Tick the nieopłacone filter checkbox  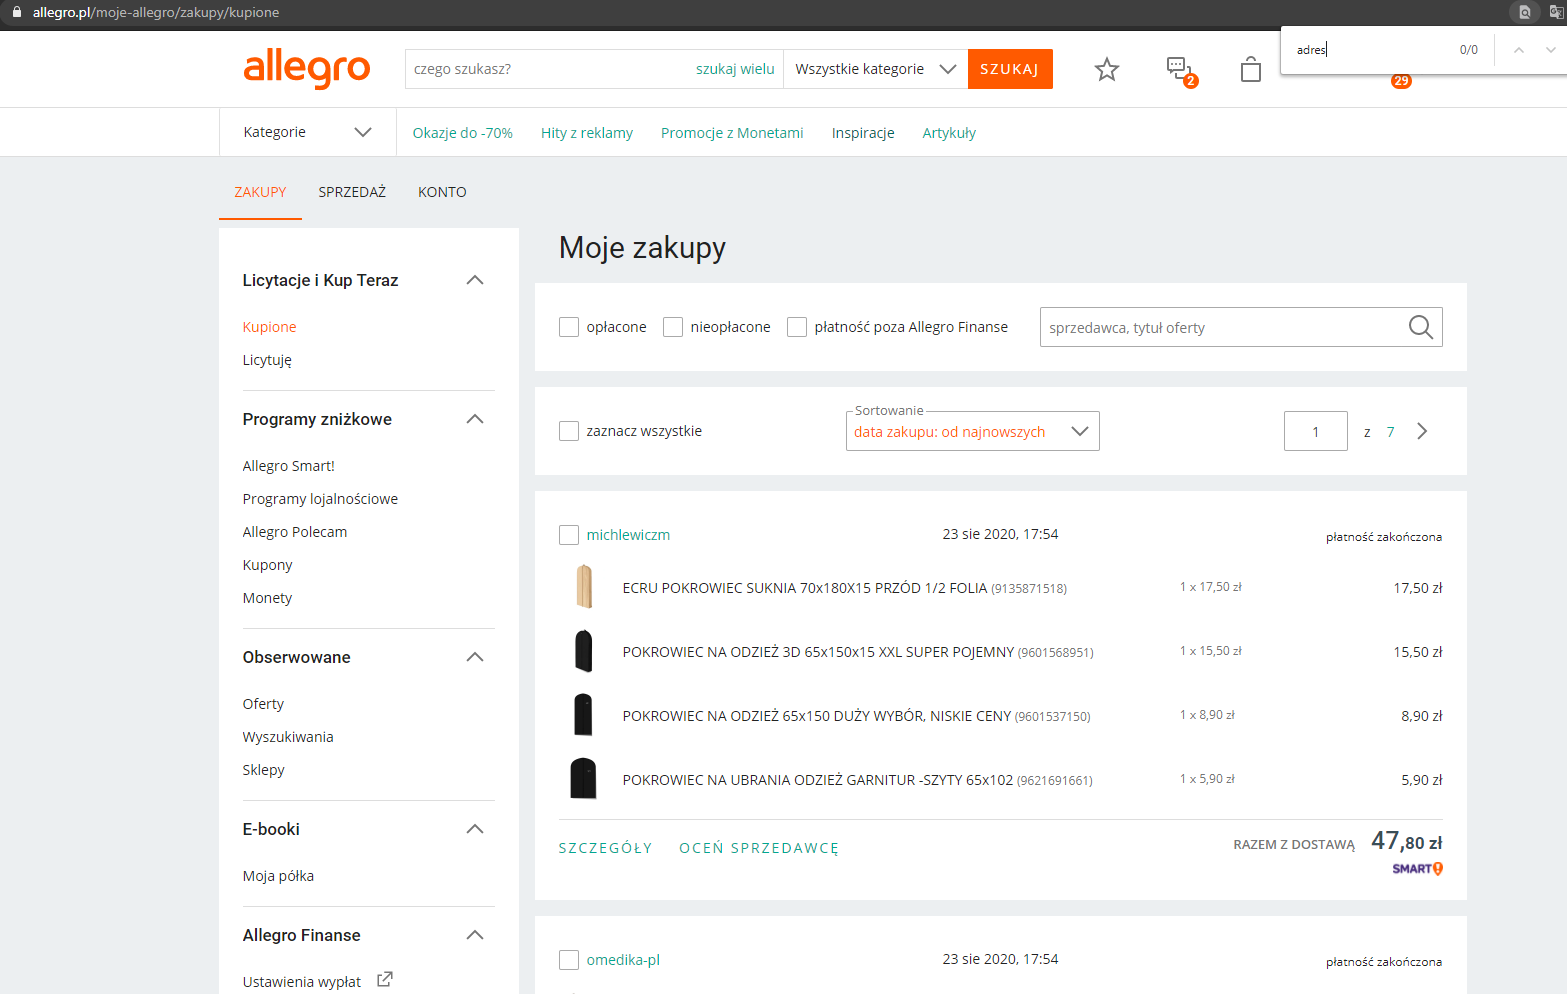(x=673, y=327)
